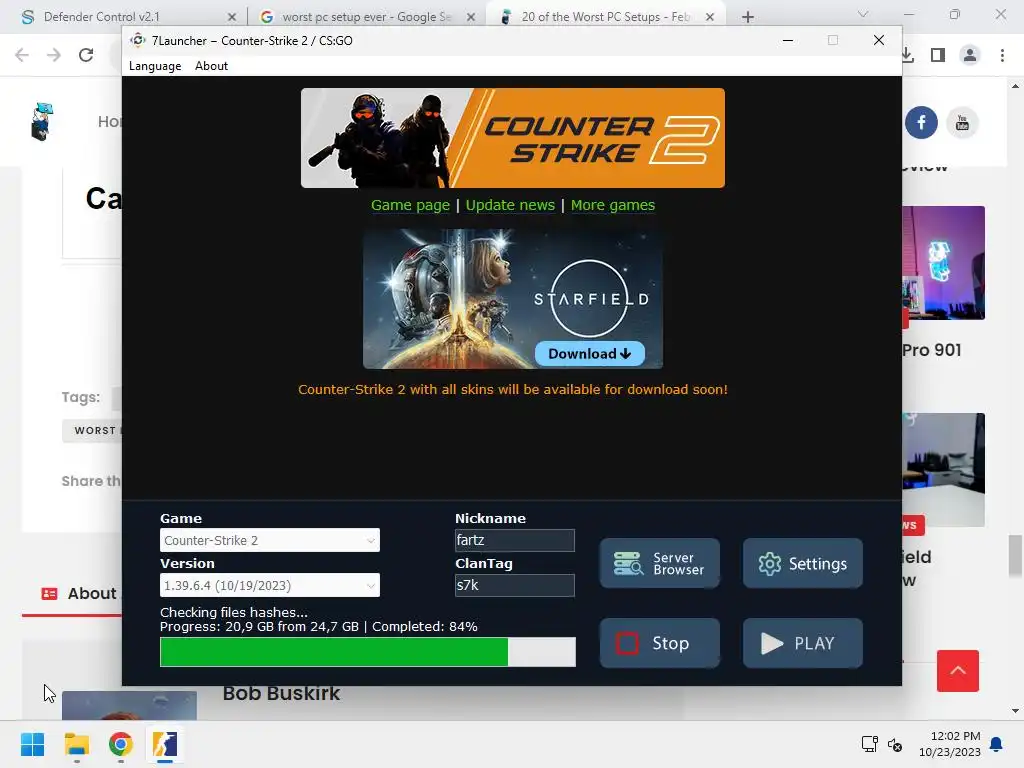Click the Chrome page vertical scrollbar thumb
Image resolution: width=1024 pixels, height=768 pixels.
pyautogui.click(x=1015, y=556)
